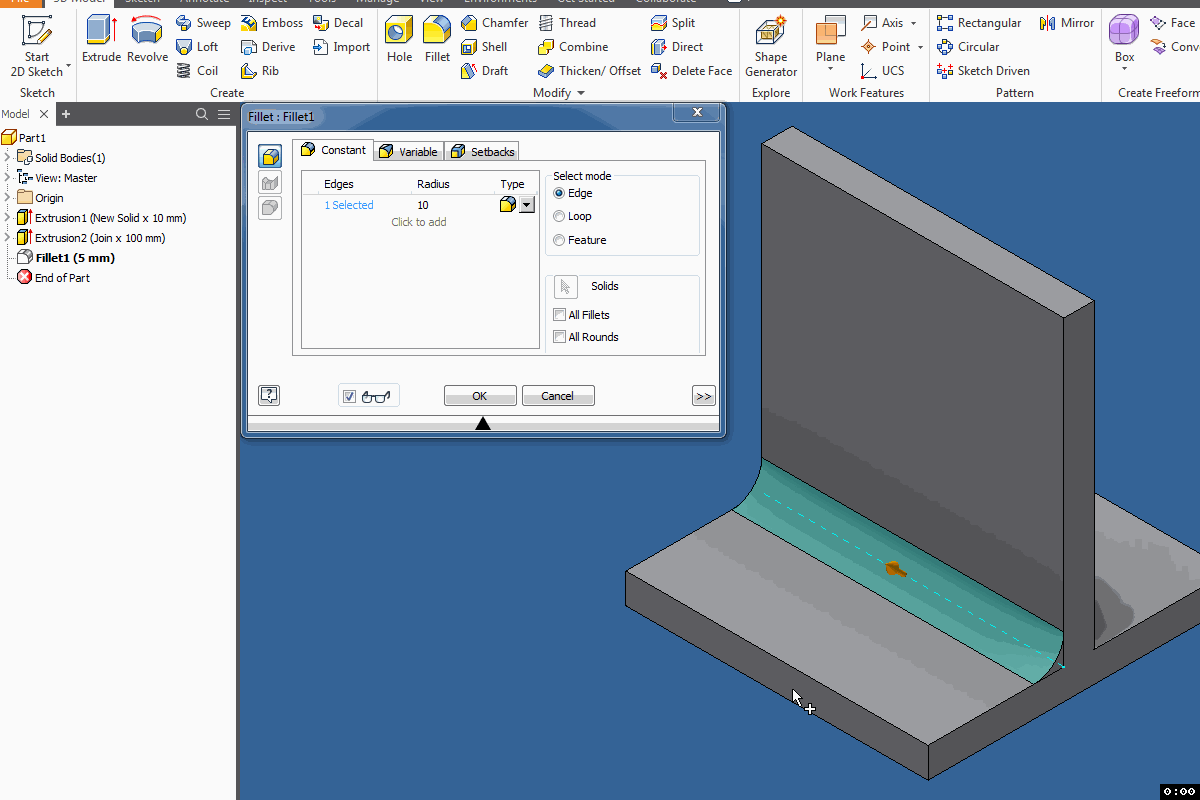Enable the All Fillets checkbox
Viewport: 1200px width, 800px height.
pos(560,314)
